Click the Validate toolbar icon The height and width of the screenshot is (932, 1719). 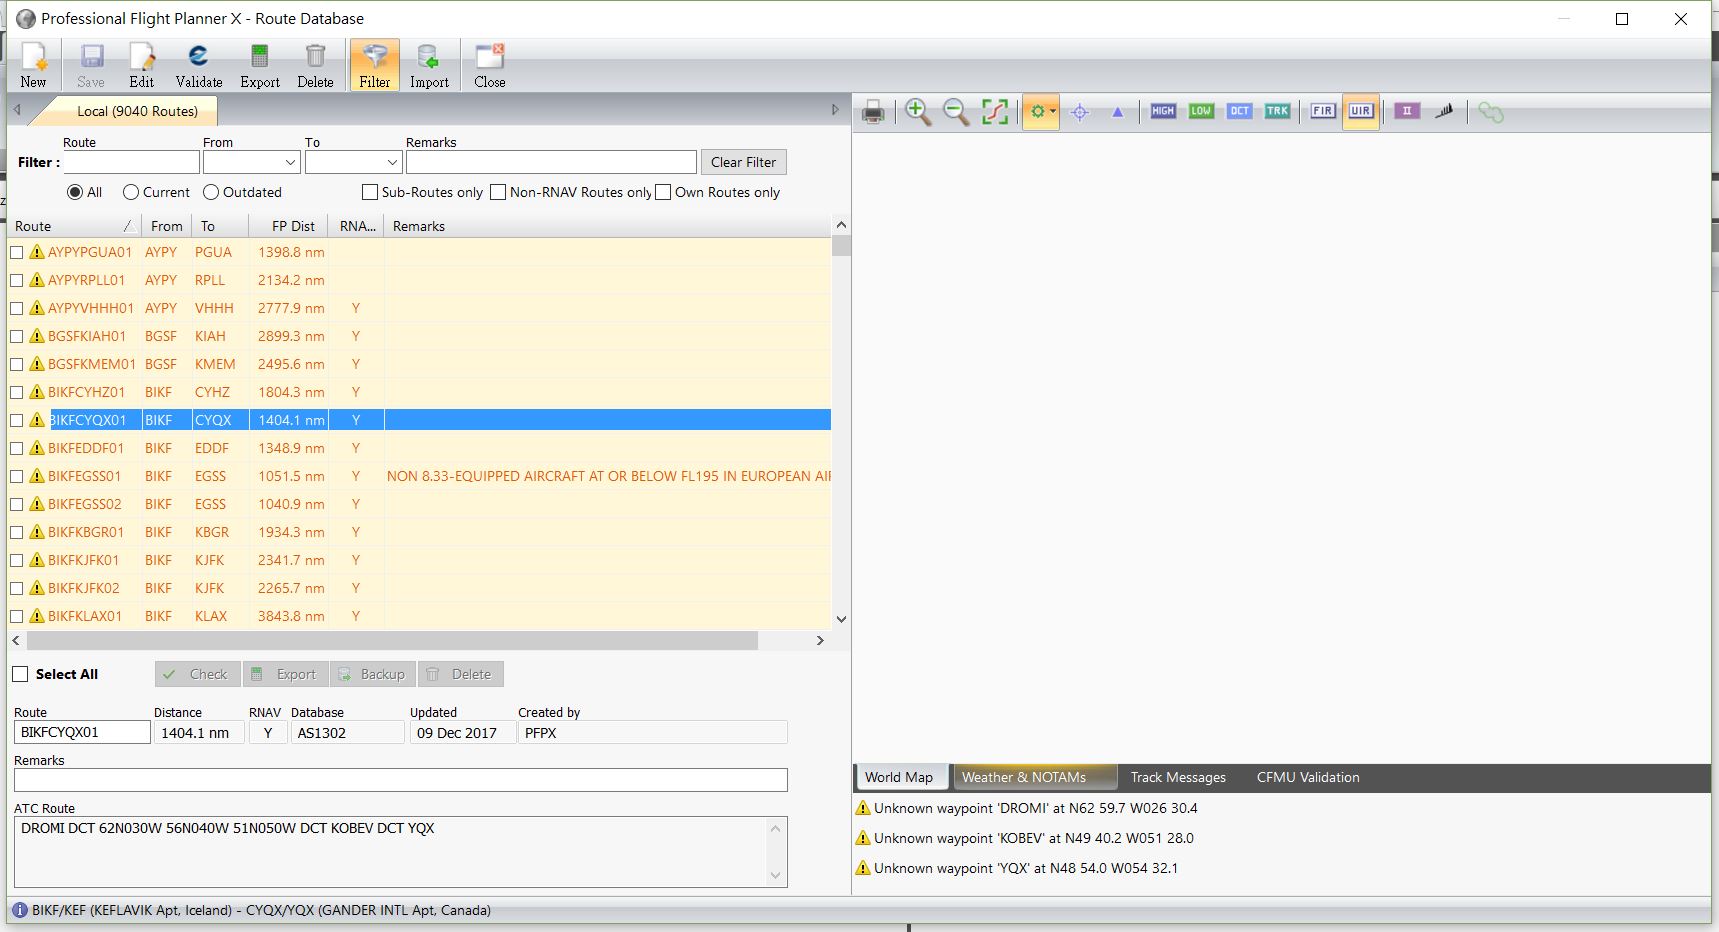[x=199, y=66]
